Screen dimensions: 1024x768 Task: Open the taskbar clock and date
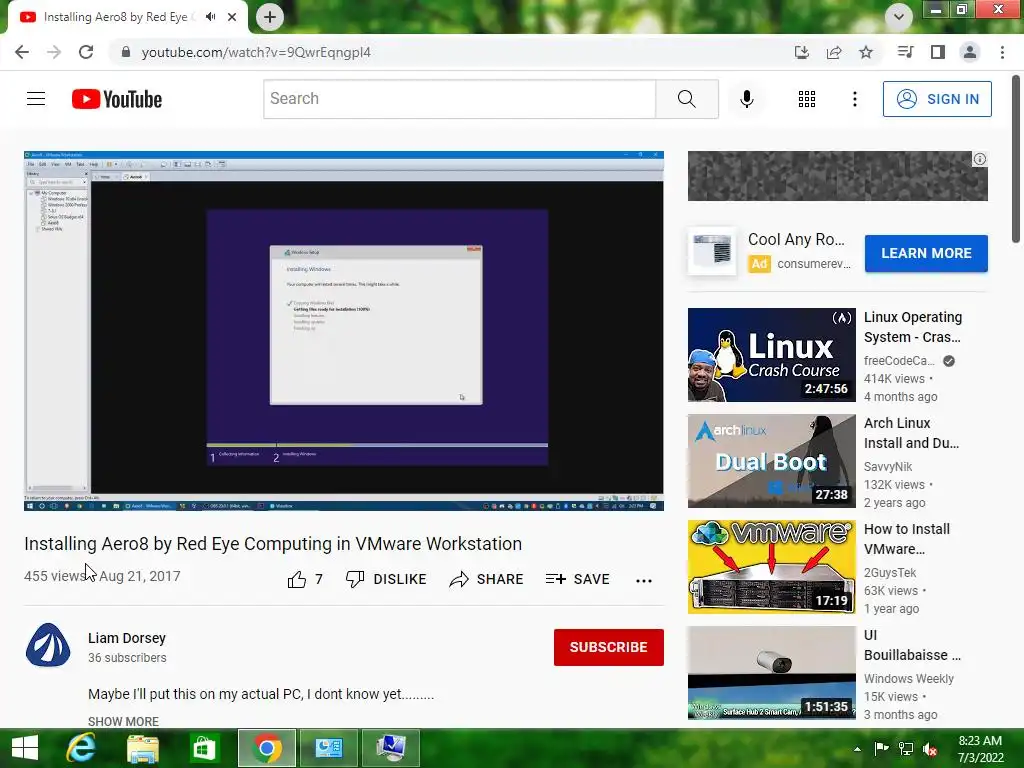(x=980, y=749)
